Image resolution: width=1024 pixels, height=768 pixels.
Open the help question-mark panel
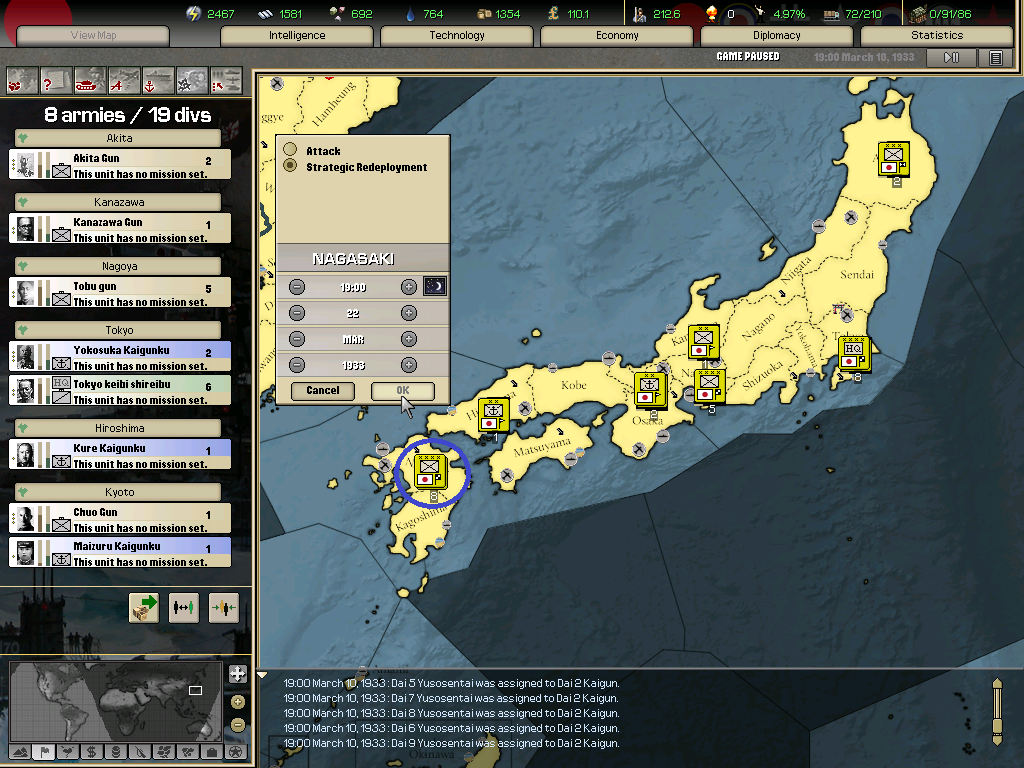pos(56,80)
